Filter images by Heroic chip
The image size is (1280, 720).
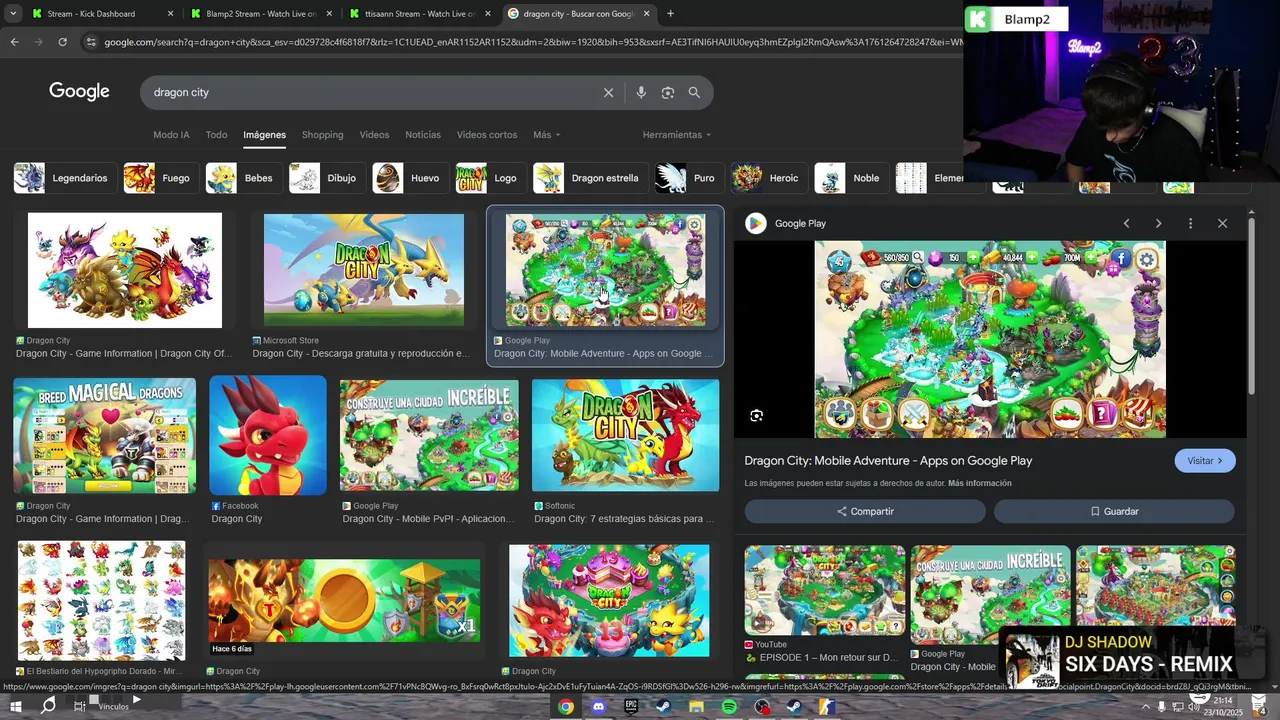(x=767, y=178)
